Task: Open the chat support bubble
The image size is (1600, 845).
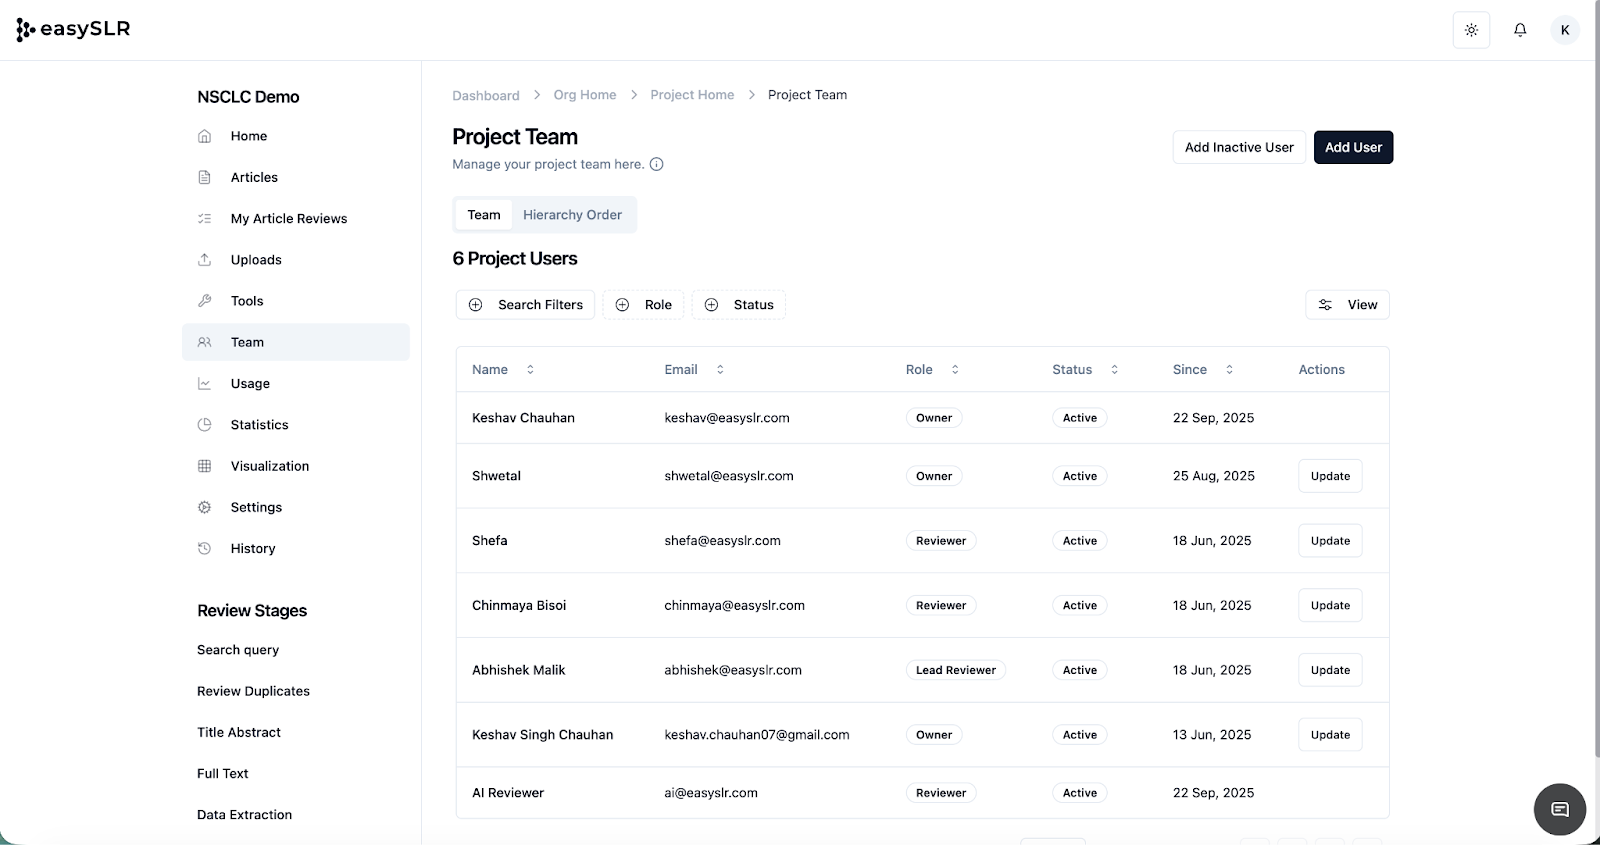Action: tap(1559, 809)
